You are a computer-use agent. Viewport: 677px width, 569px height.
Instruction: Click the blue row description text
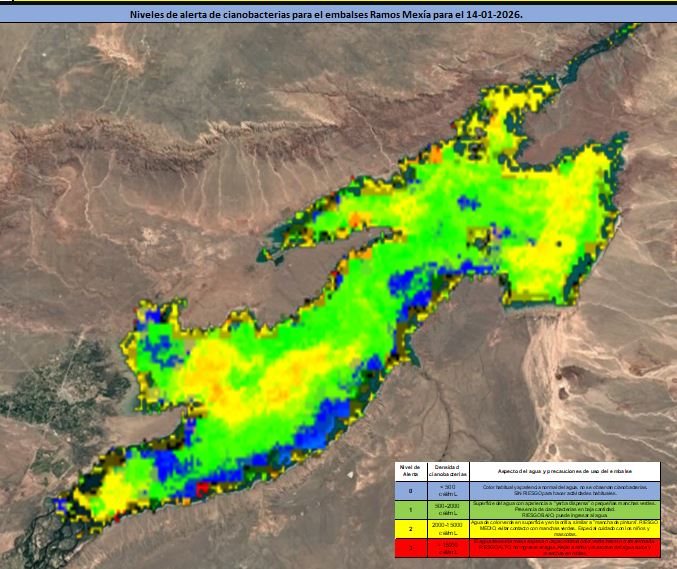pyautogui.click(x=559, y=489)
